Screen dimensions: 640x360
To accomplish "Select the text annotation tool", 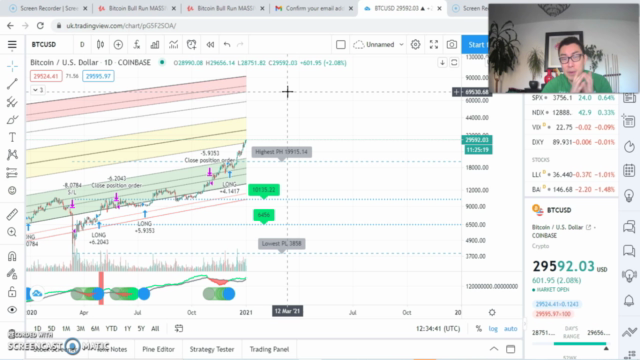I will click(12, 137).
